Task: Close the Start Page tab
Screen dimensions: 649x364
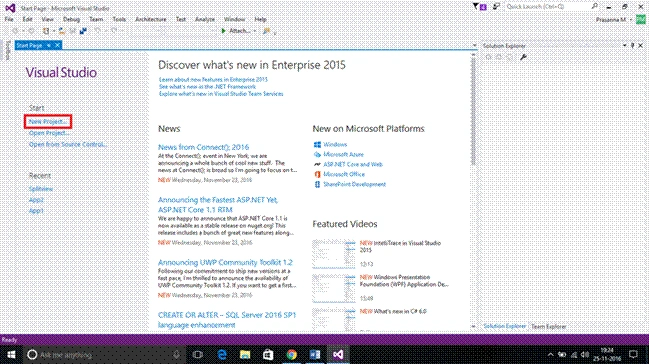Action: (58, 45)
